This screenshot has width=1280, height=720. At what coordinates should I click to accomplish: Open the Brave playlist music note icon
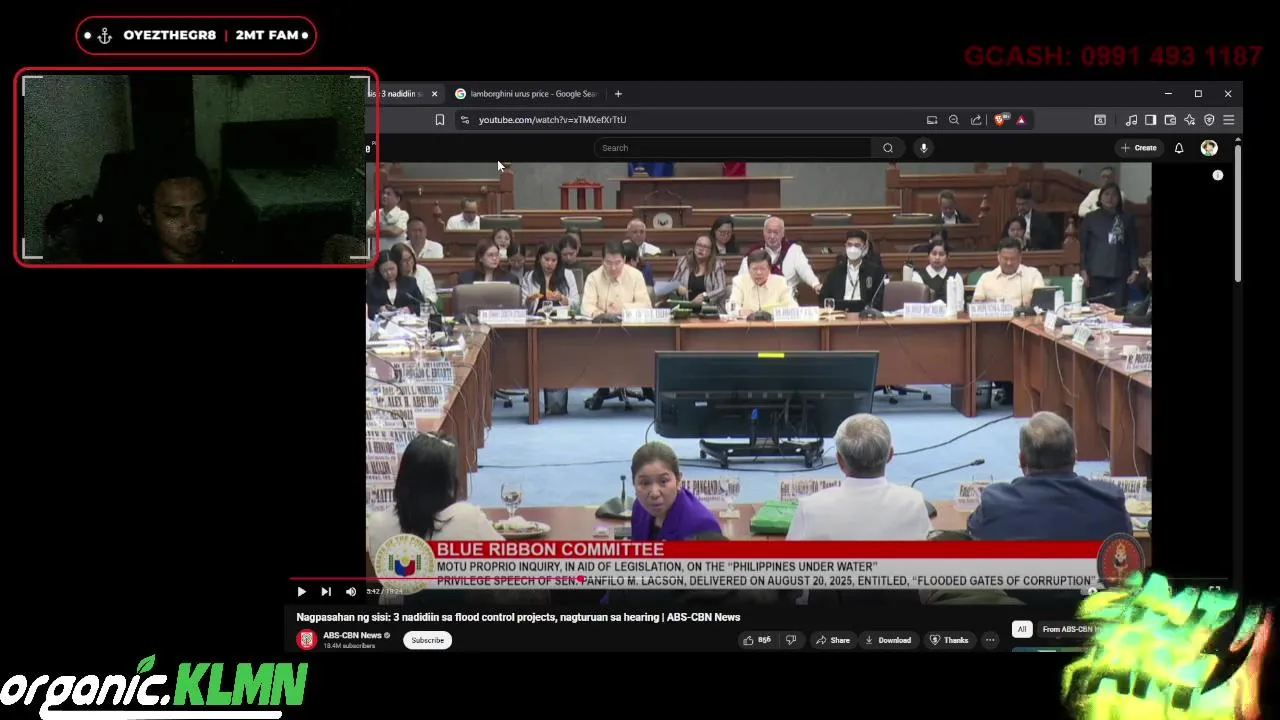point(1131,120)
